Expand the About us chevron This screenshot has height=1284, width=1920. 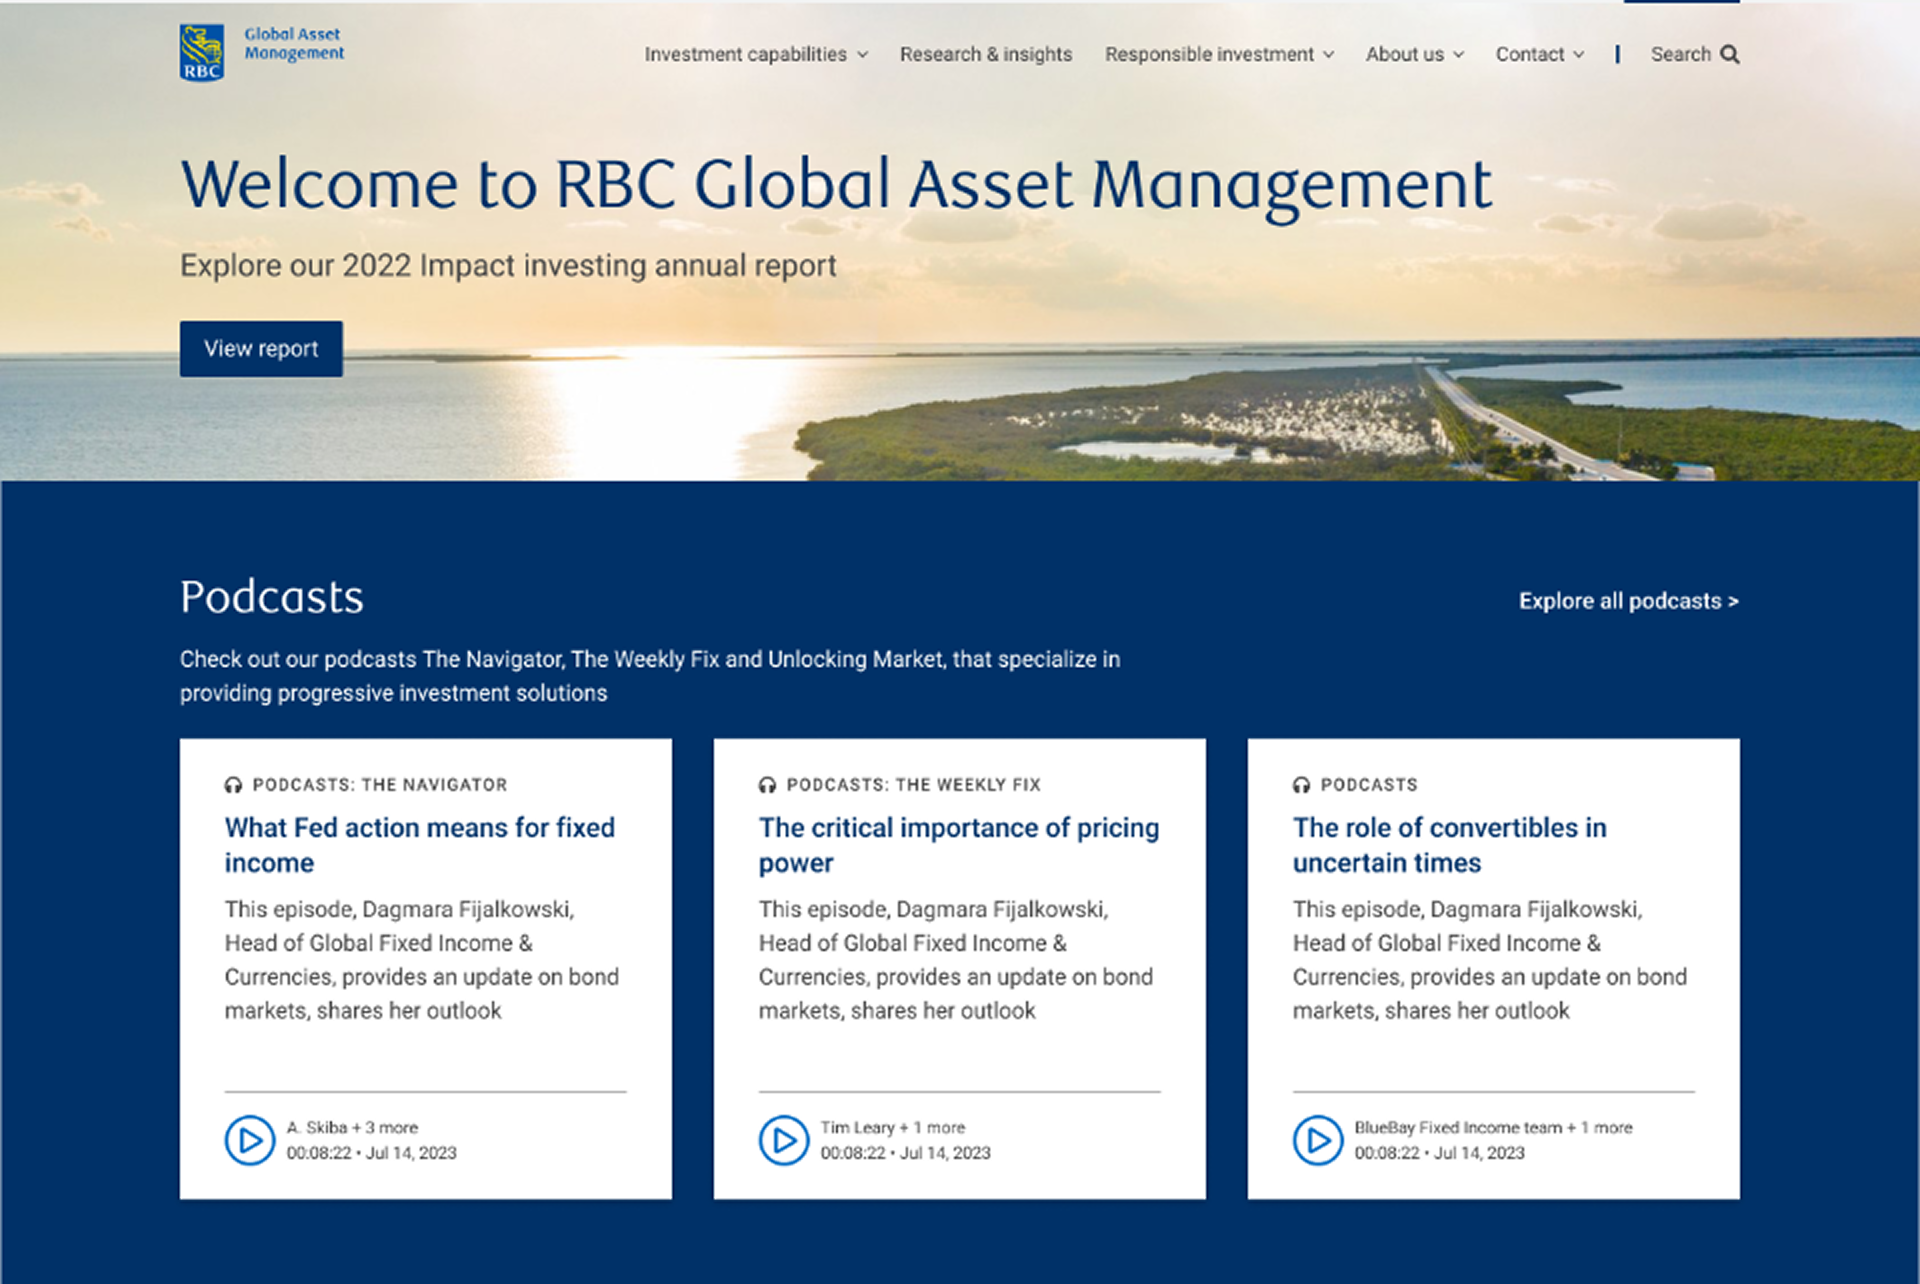point(1458,55)
